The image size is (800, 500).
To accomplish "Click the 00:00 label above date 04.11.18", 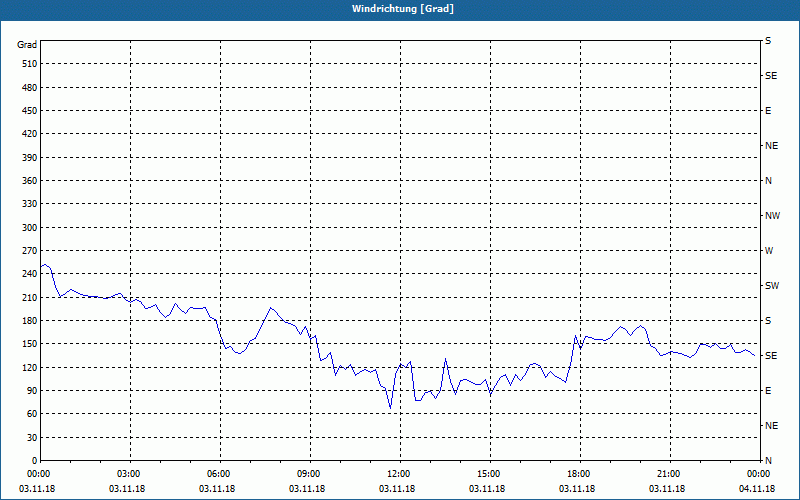I will click(759, 474).
